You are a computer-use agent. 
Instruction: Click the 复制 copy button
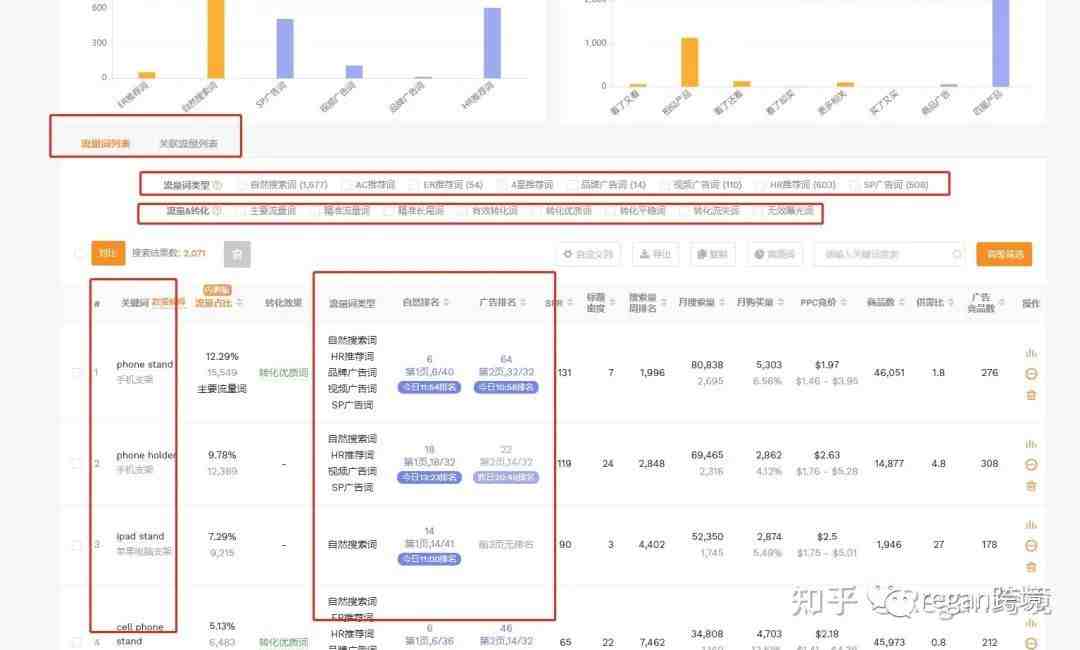click(x=712, y=254)
